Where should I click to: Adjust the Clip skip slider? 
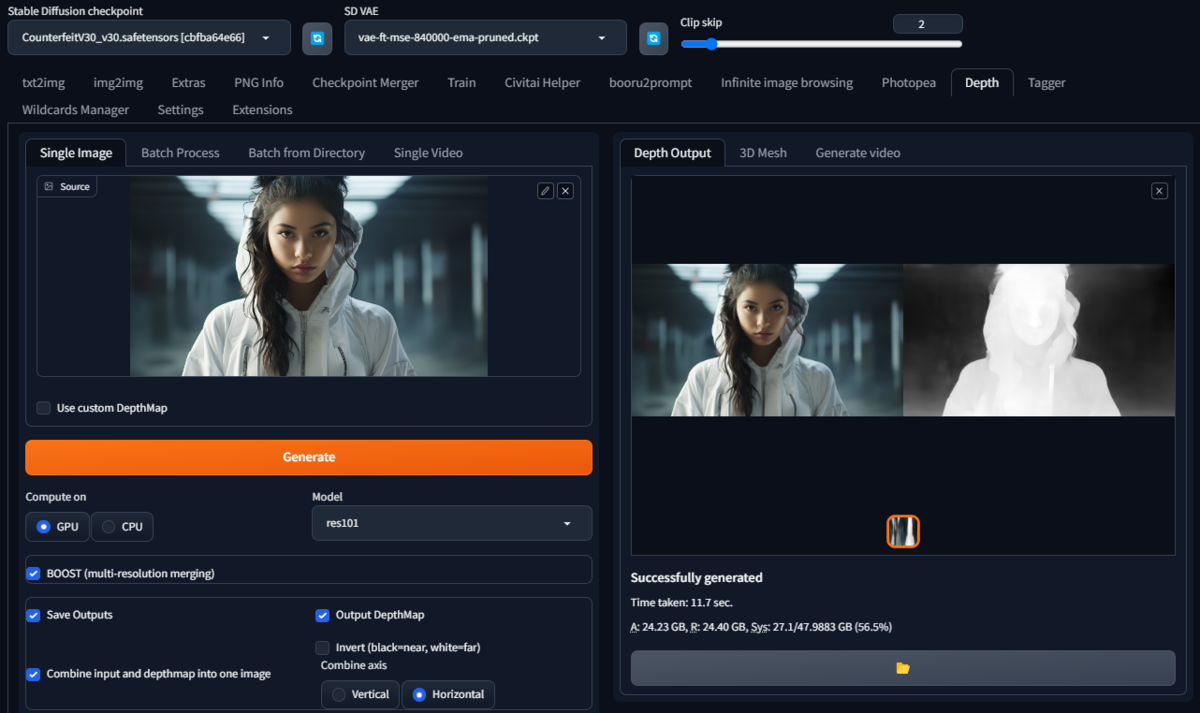click(711, 44)
